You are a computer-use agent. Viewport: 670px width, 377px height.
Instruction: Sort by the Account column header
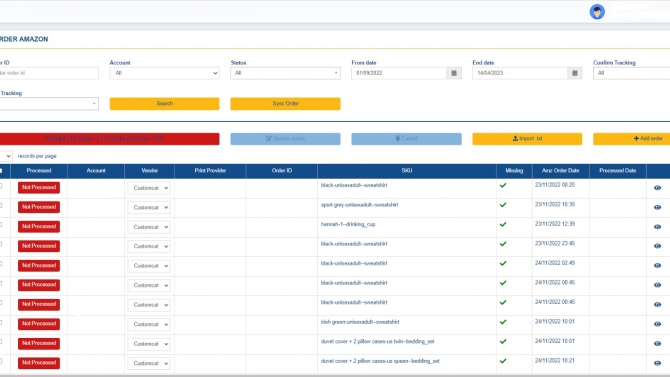pos(96,171)
